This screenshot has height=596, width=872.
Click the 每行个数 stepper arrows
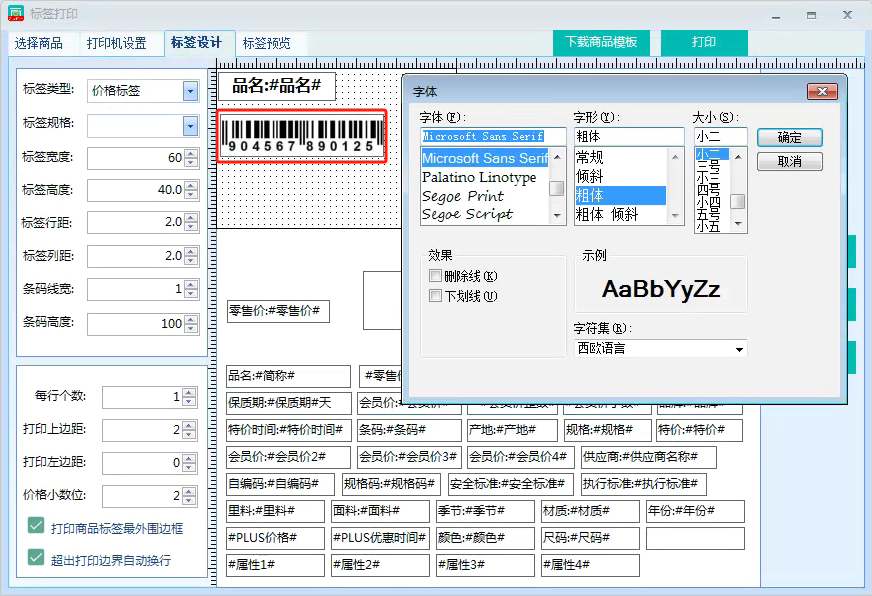click(x=190, y=396)
